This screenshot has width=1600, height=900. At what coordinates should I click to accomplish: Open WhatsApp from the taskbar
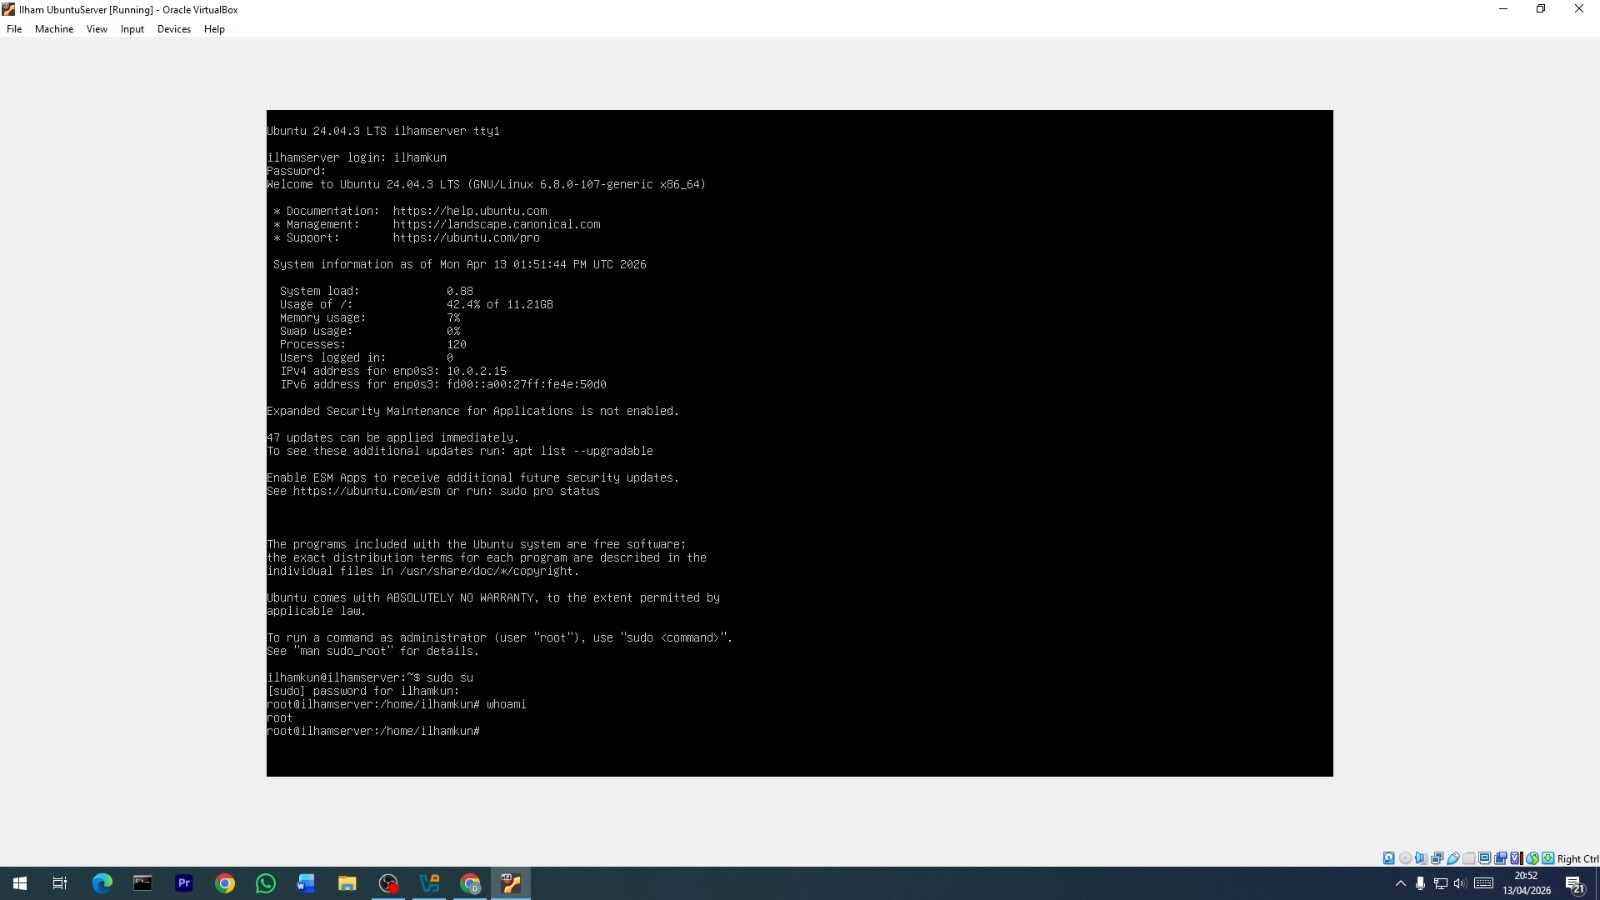point(266,883)
